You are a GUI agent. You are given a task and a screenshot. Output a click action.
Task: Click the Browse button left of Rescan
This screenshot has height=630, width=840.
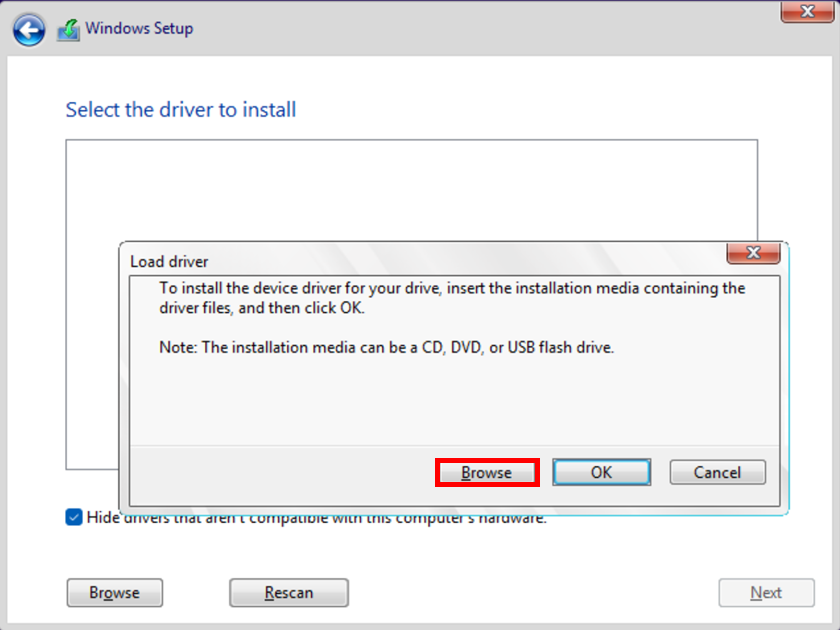(x=114, y=593)
